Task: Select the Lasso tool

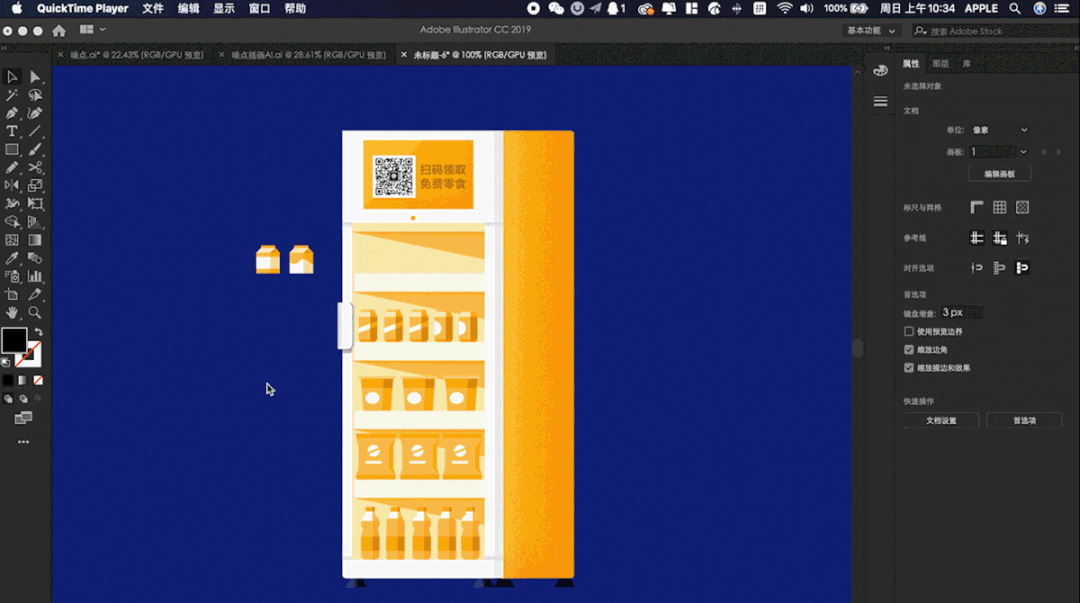Action: (x=34, y=95)
